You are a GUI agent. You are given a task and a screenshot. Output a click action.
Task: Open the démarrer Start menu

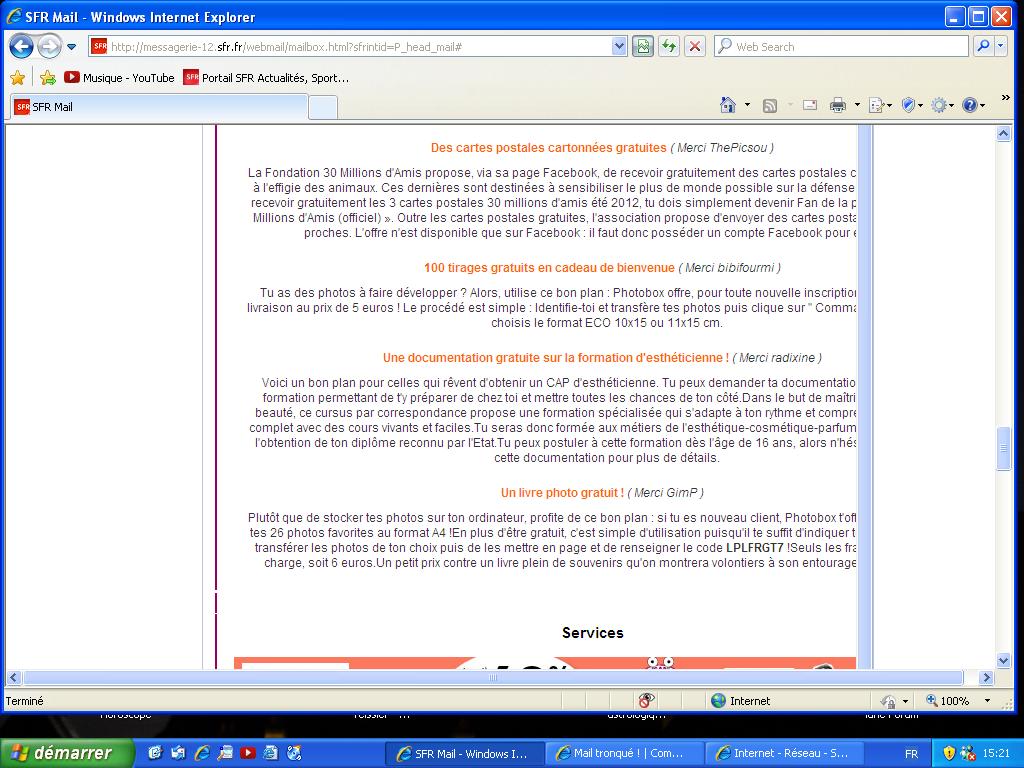66,753
